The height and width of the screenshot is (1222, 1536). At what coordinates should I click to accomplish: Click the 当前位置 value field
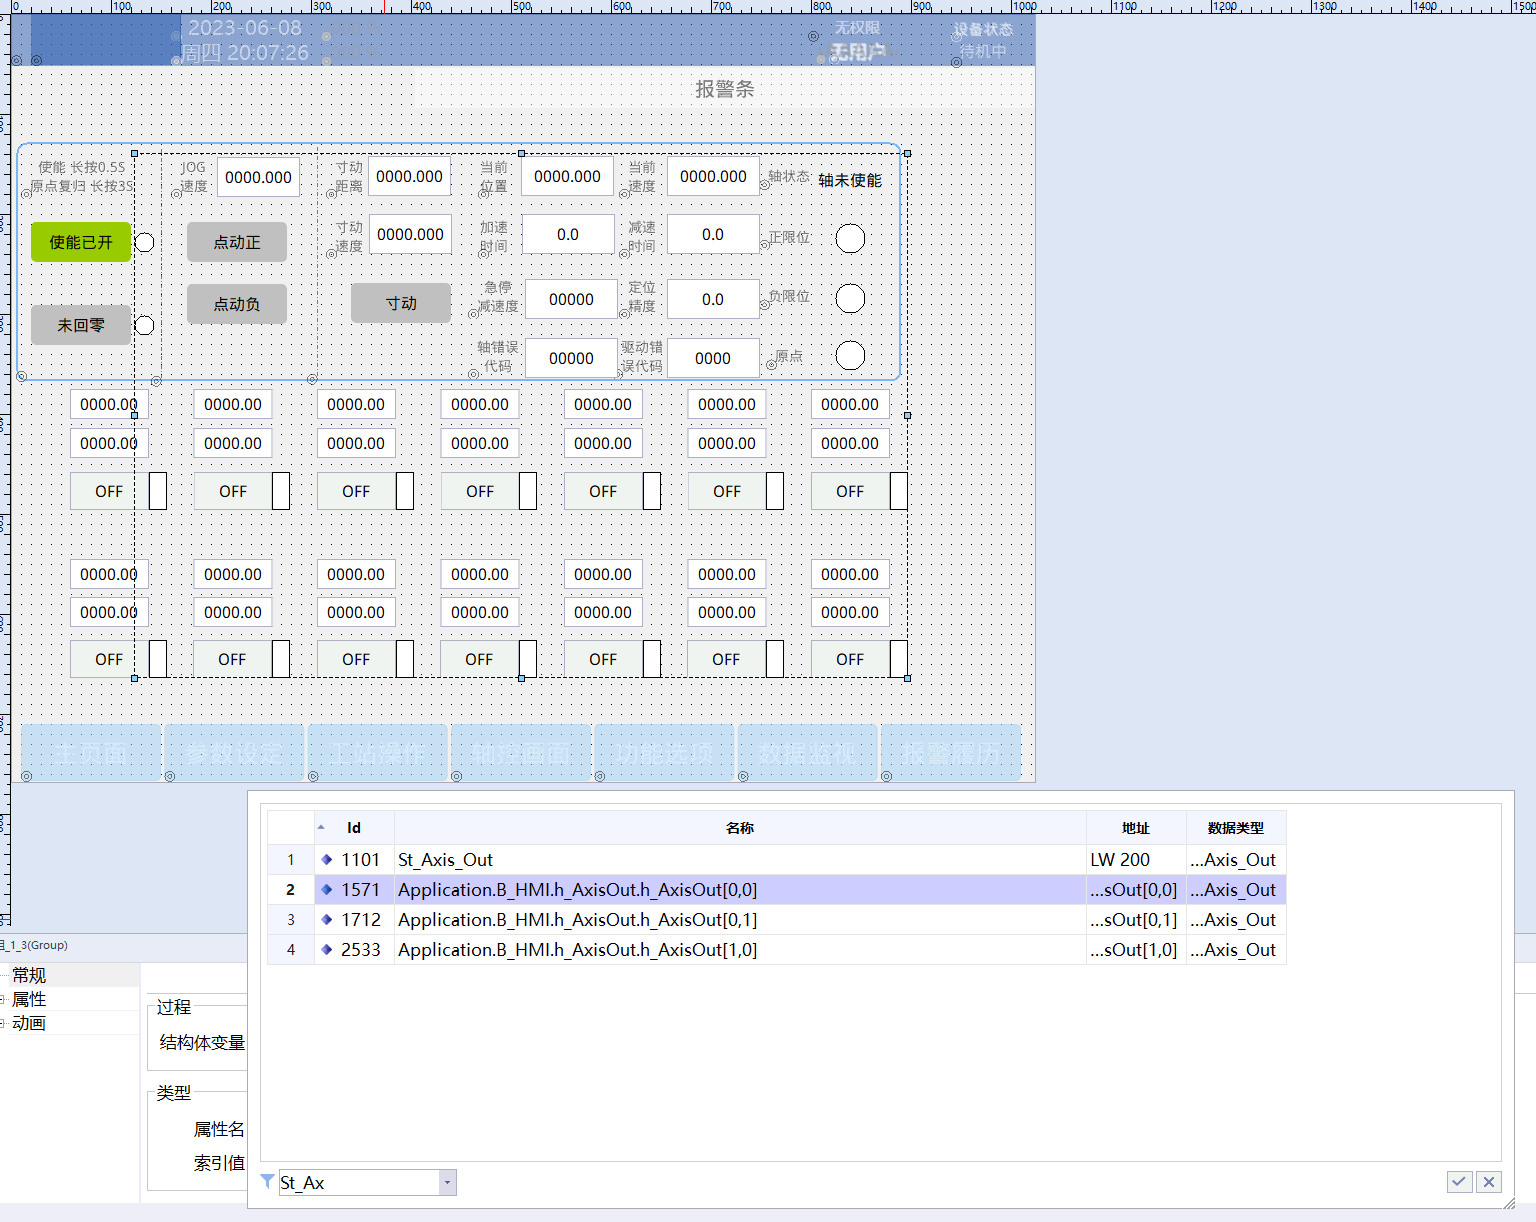(x=568, y=176)
